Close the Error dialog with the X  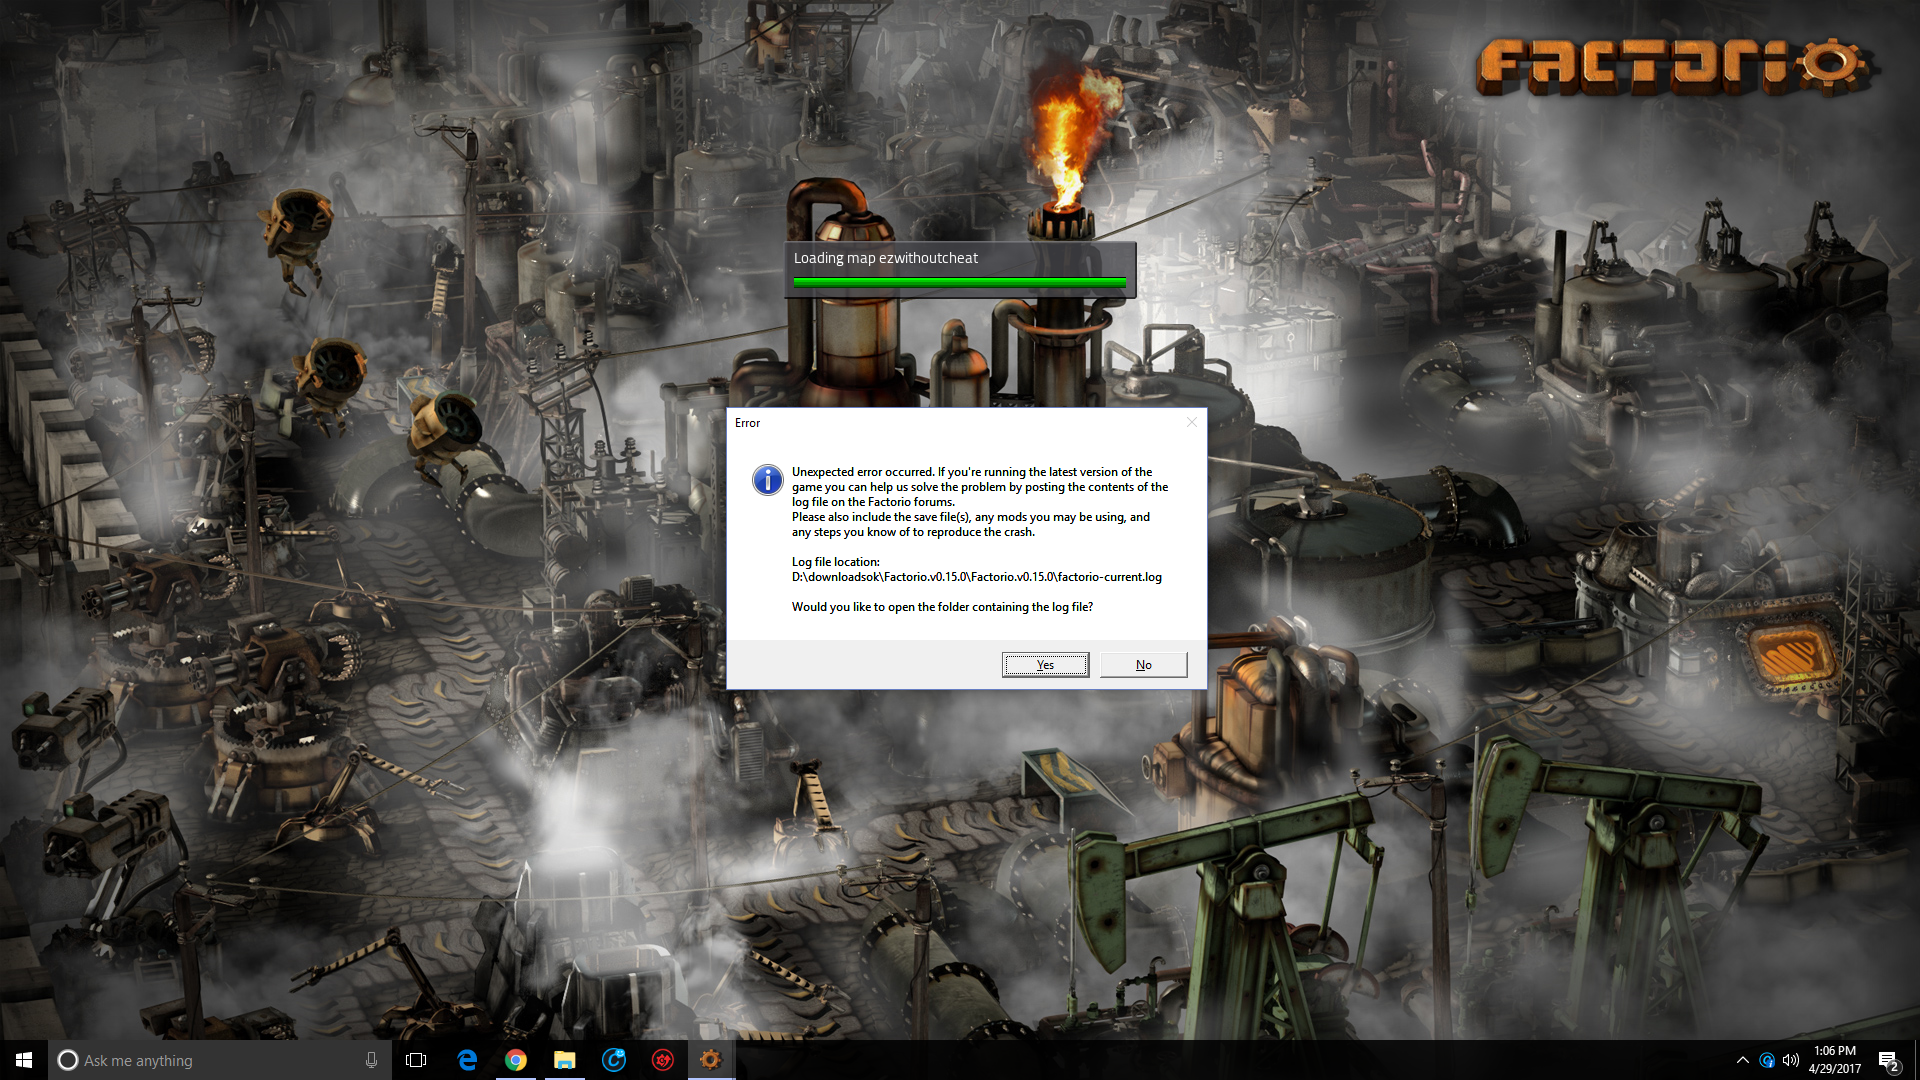[1191, 422]
